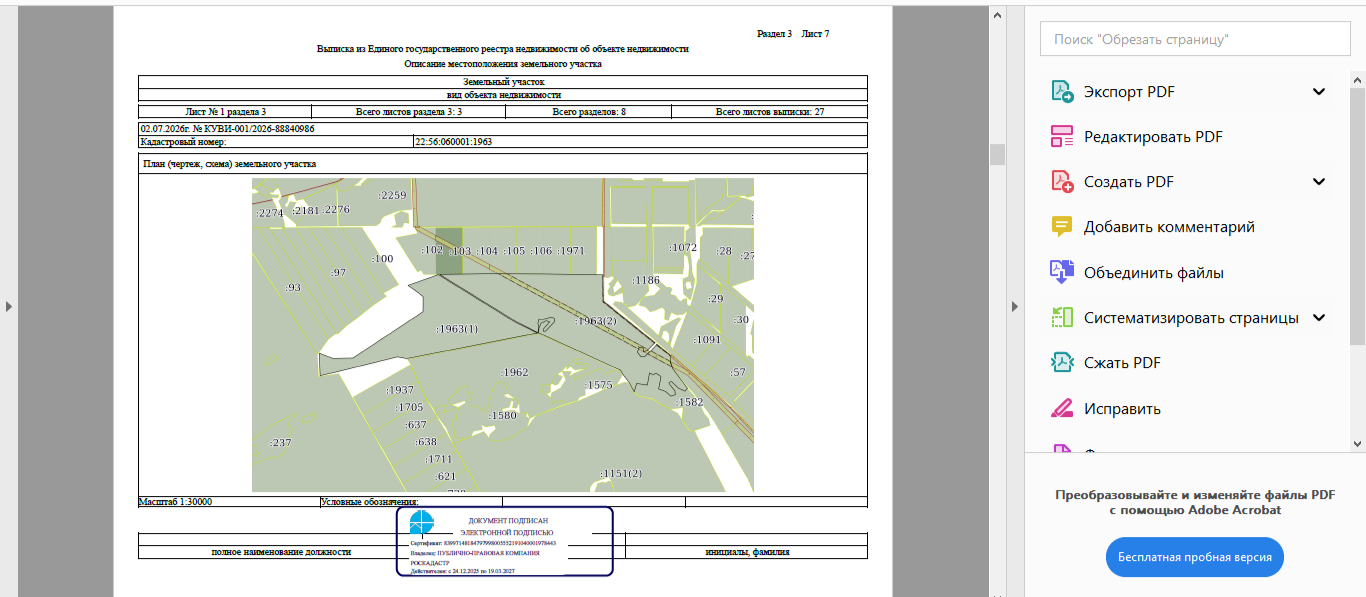Click the tools pane scroll down arrow
Image resolution: width=1366 pixels, height=597 pixels.
click(x=1357, y=442)
